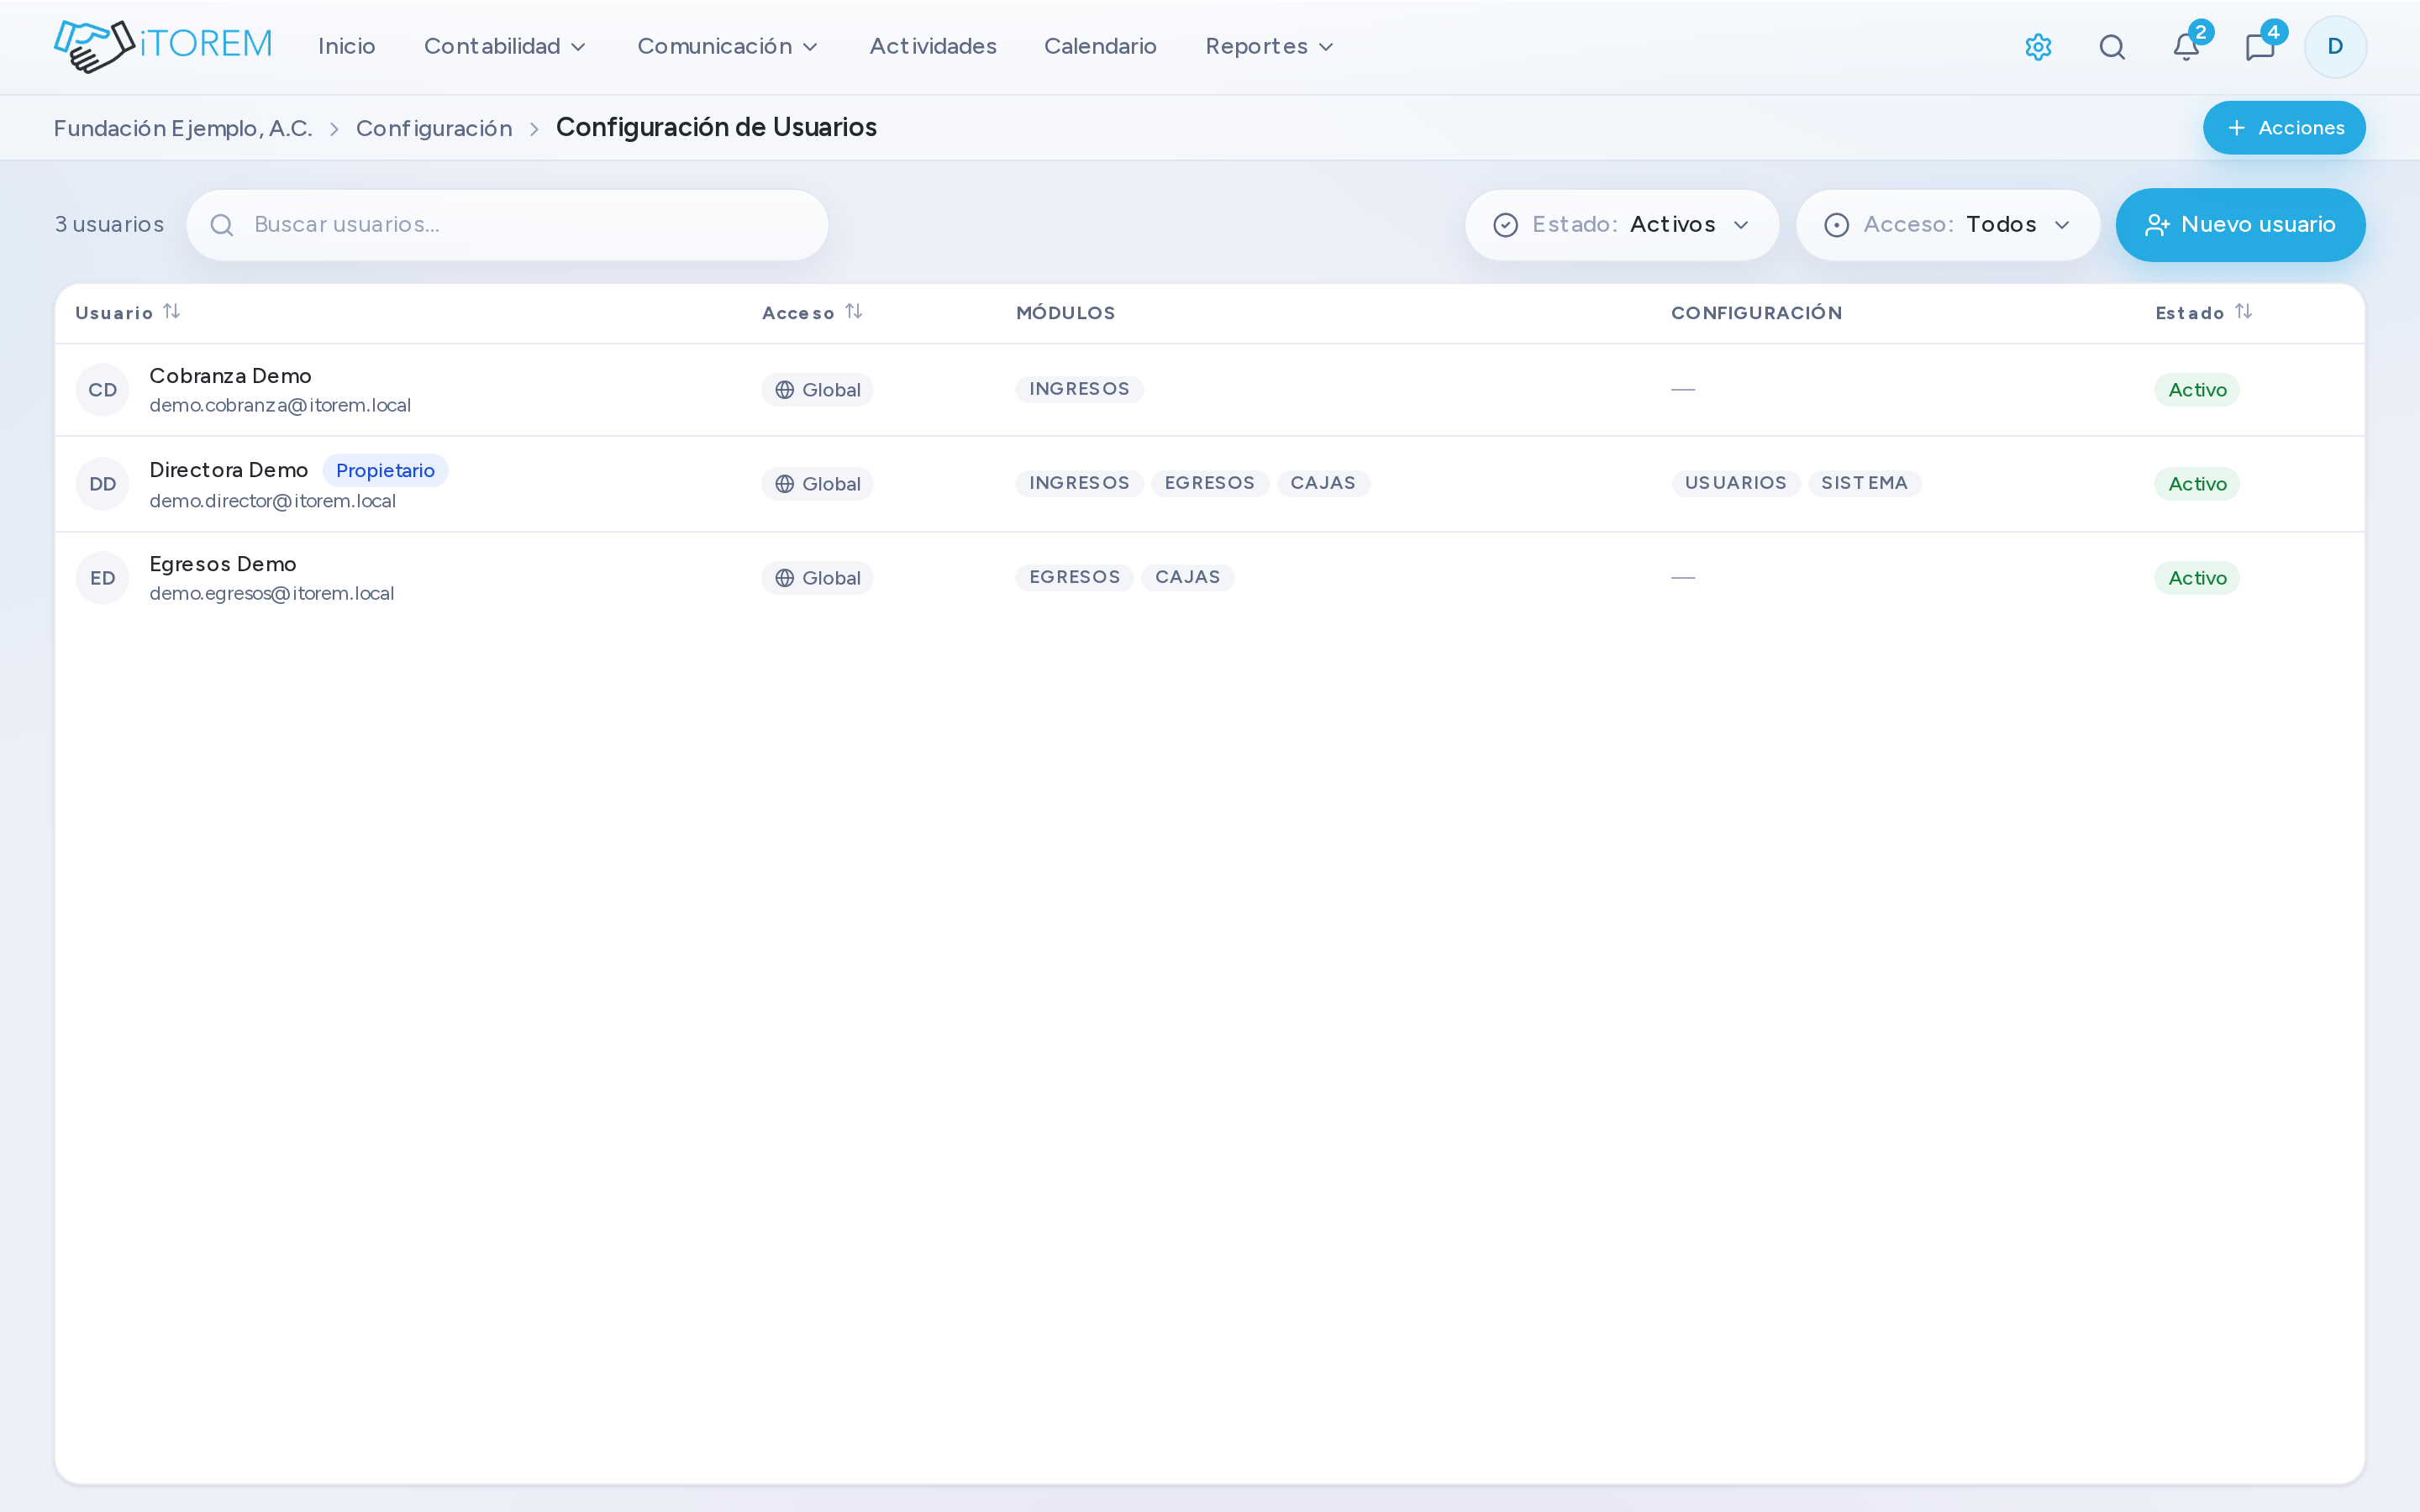Go back to Configuración breadcrumb

(434, 128)
